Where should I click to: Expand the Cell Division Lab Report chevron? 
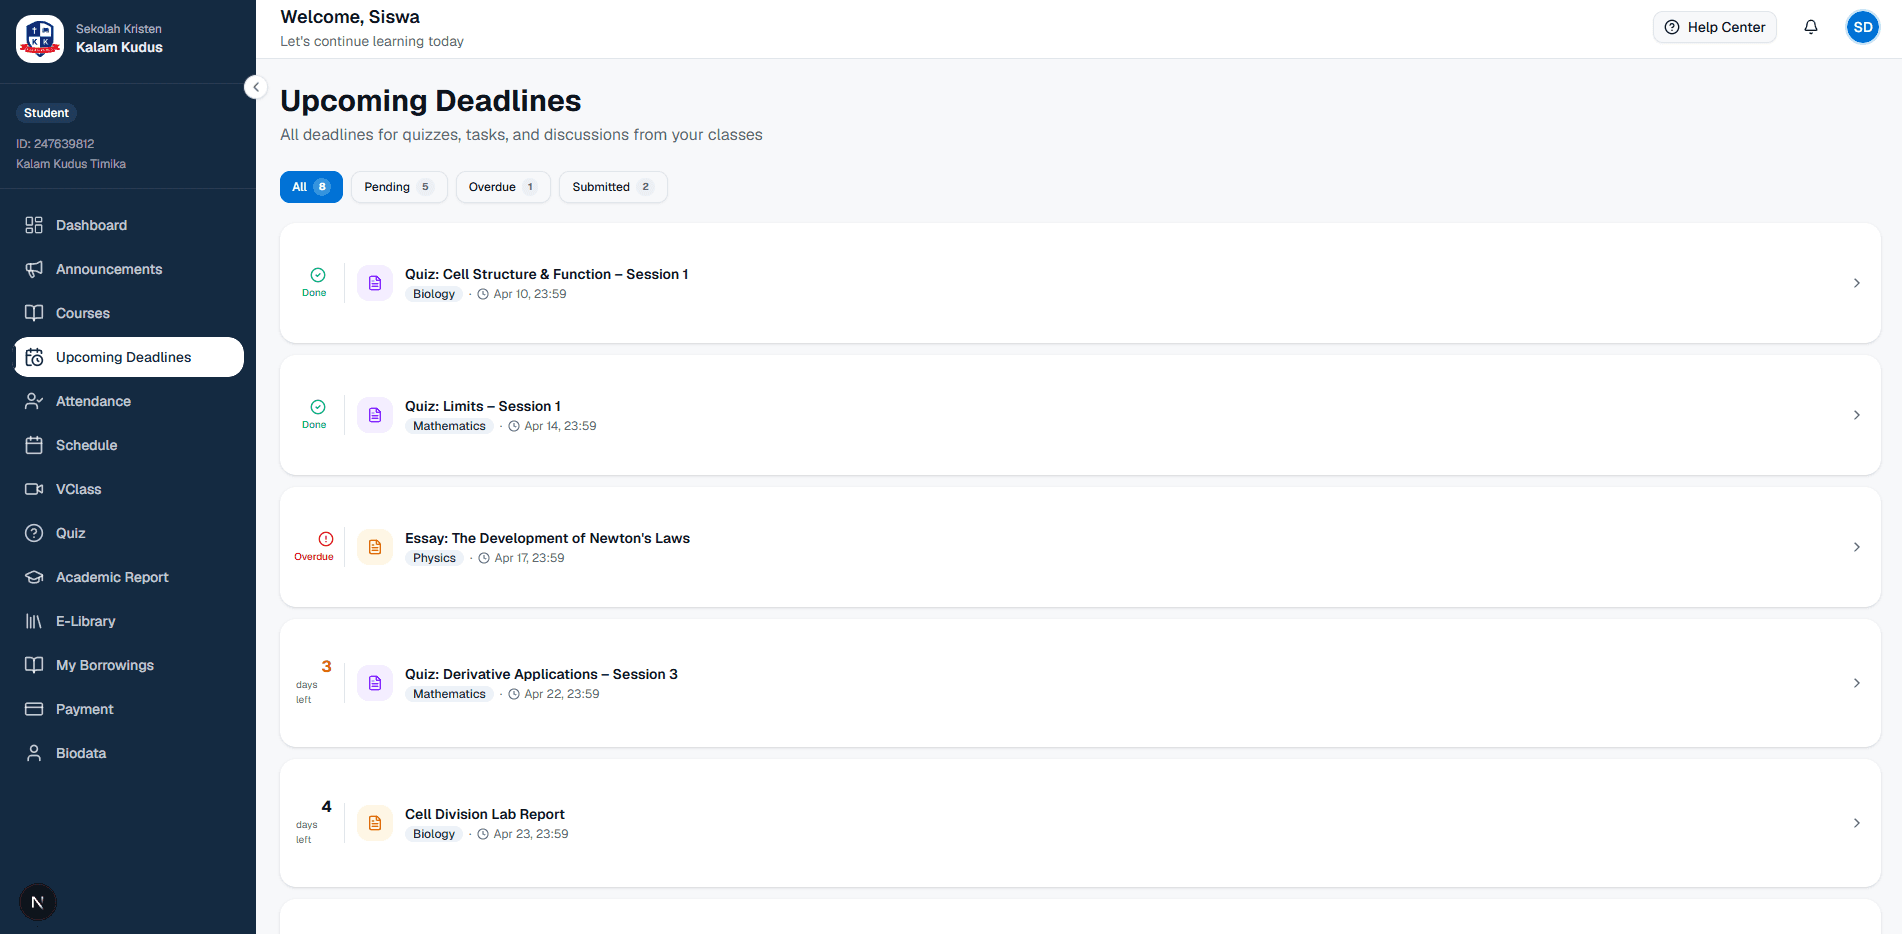[x=1857, y=823]
